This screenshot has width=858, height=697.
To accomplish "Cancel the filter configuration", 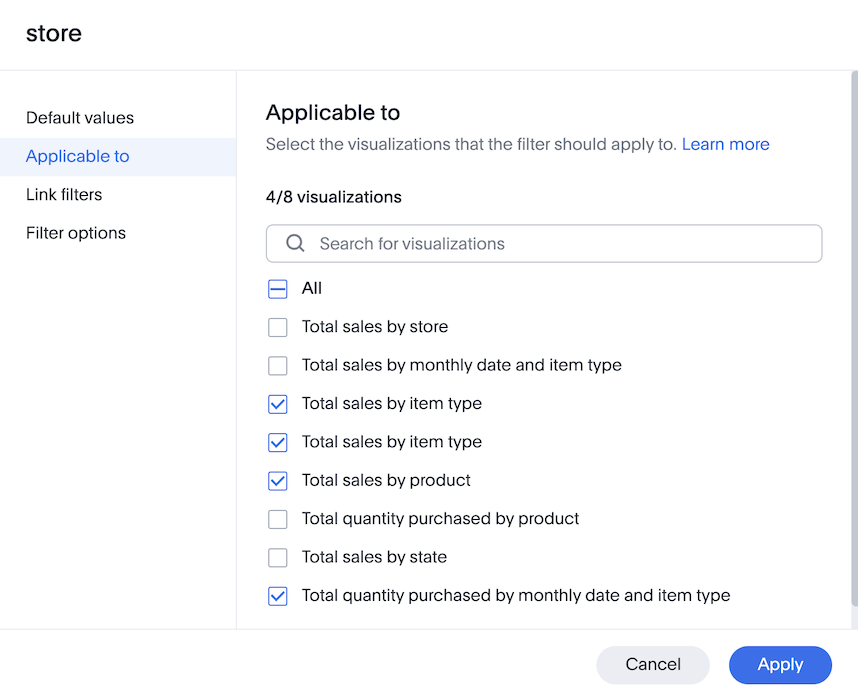I will tap(652, 665).
